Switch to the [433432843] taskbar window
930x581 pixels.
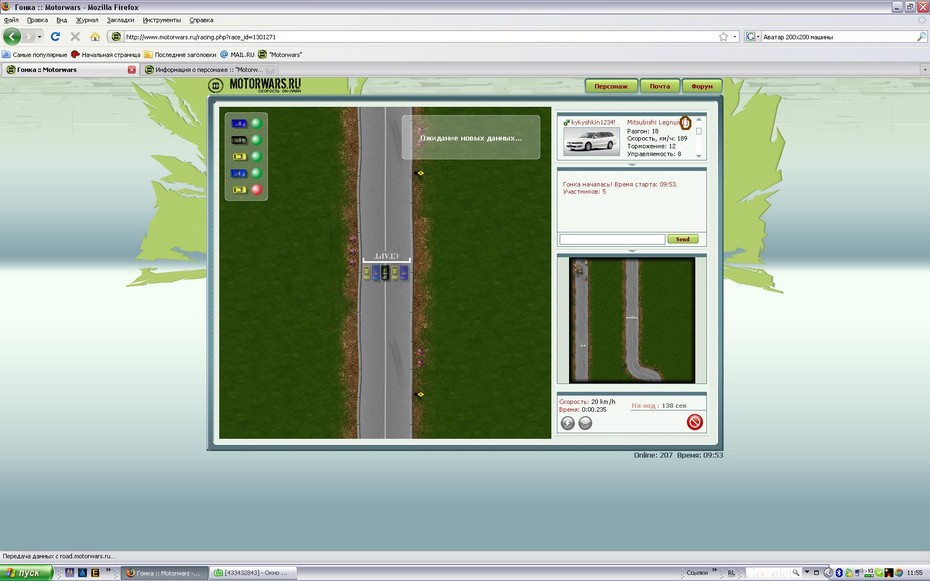[x=253, y=573]
